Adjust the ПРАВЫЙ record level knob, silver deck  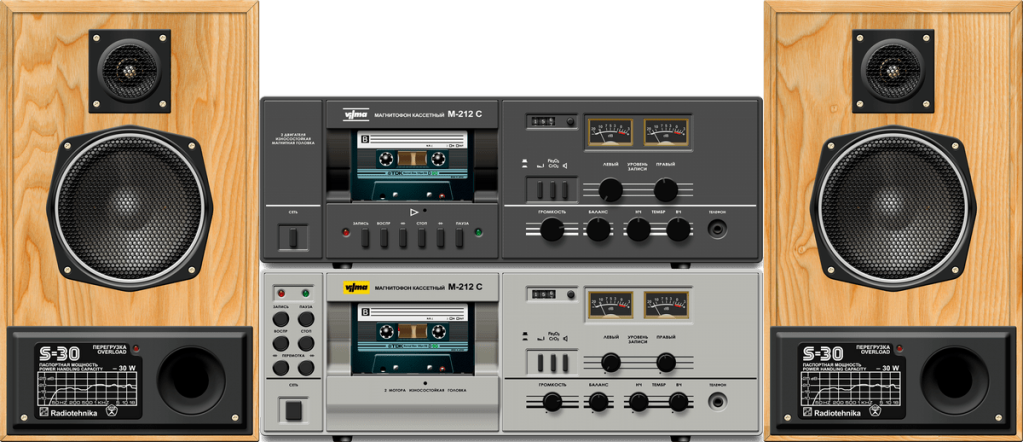[x=666, y=362]
